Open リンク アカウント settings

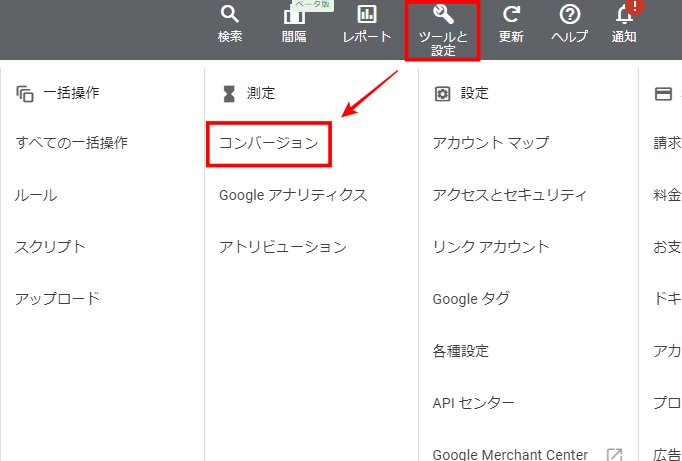click(491, 247)
